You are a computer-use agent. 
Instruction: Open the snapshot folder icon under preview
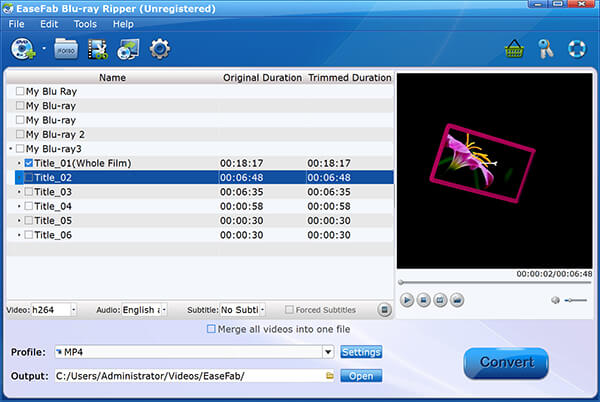point(457,300)
